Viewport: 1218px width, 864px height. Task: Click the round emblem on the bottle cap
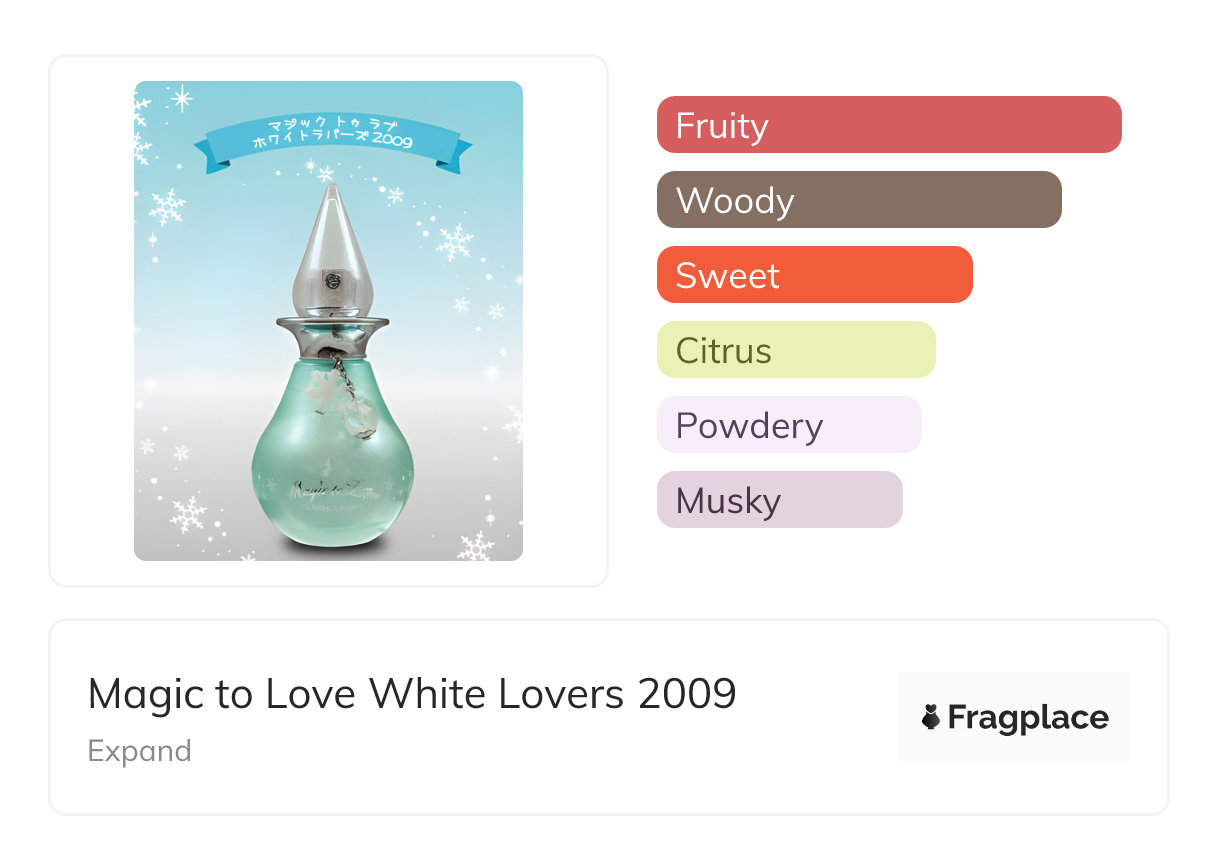pos(333,281)
